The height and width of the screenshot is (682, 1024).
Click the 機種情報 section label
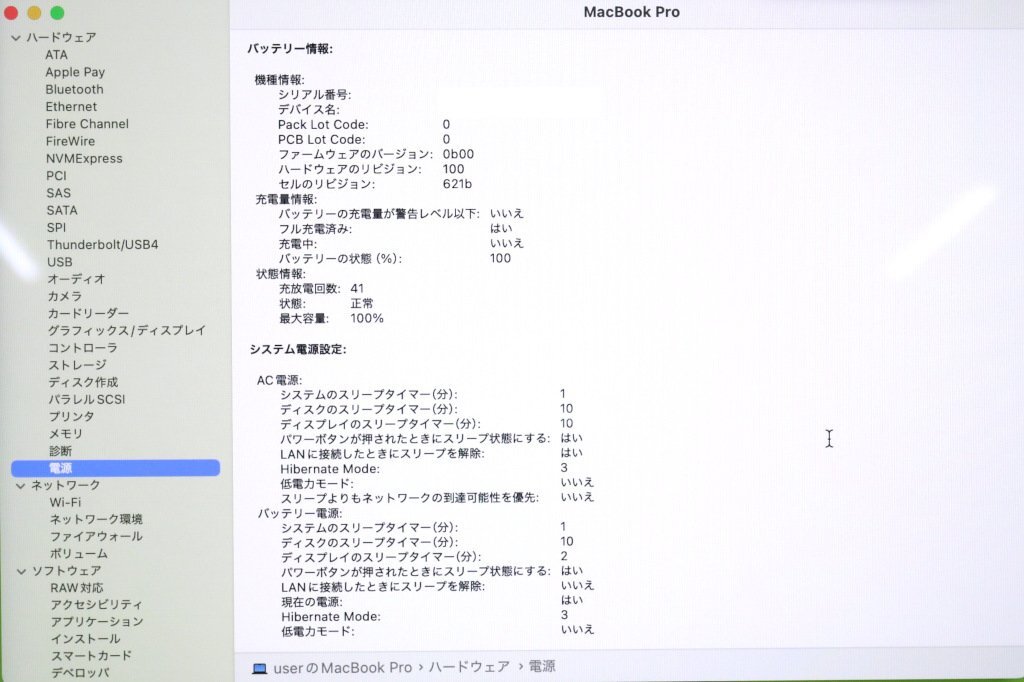click(280, 80)
